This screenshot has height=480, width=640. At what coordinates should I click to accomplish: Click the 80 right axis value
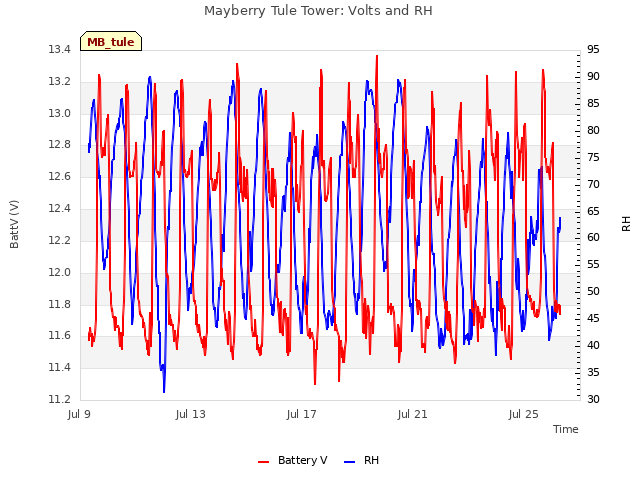pos(593,130)
